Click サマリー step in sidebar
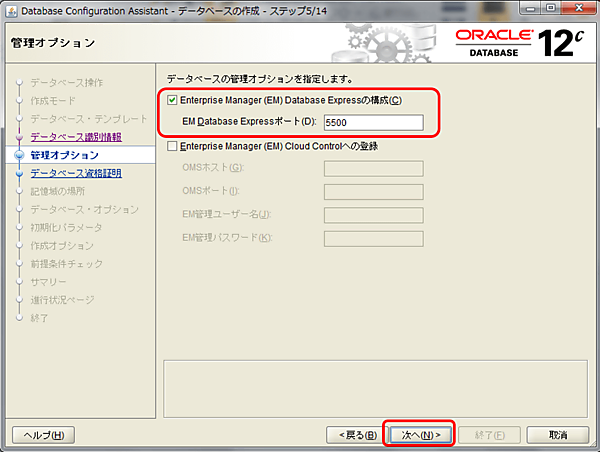Image resolution: width=600 pixels, height=452 pixels. click(x=48, y=282)
